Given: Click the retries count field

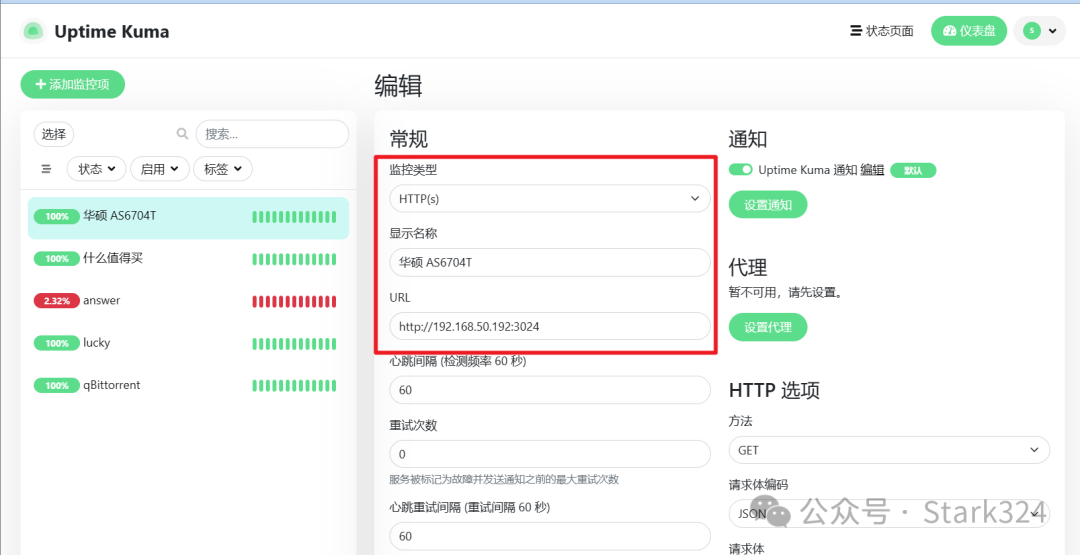Looking at the screenshot, I should [x=550, y=454].
